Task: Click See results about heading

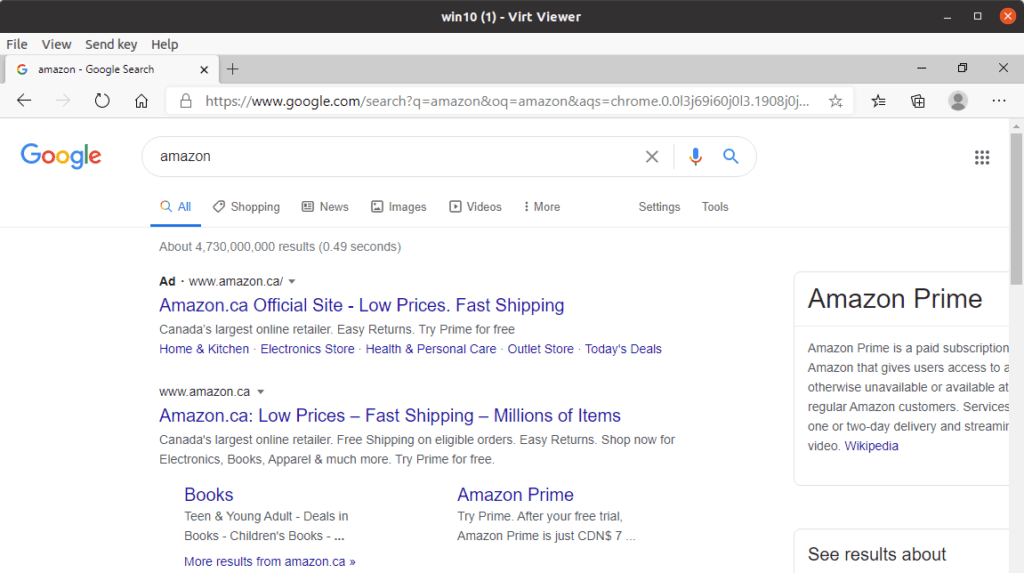Action: 876,554
